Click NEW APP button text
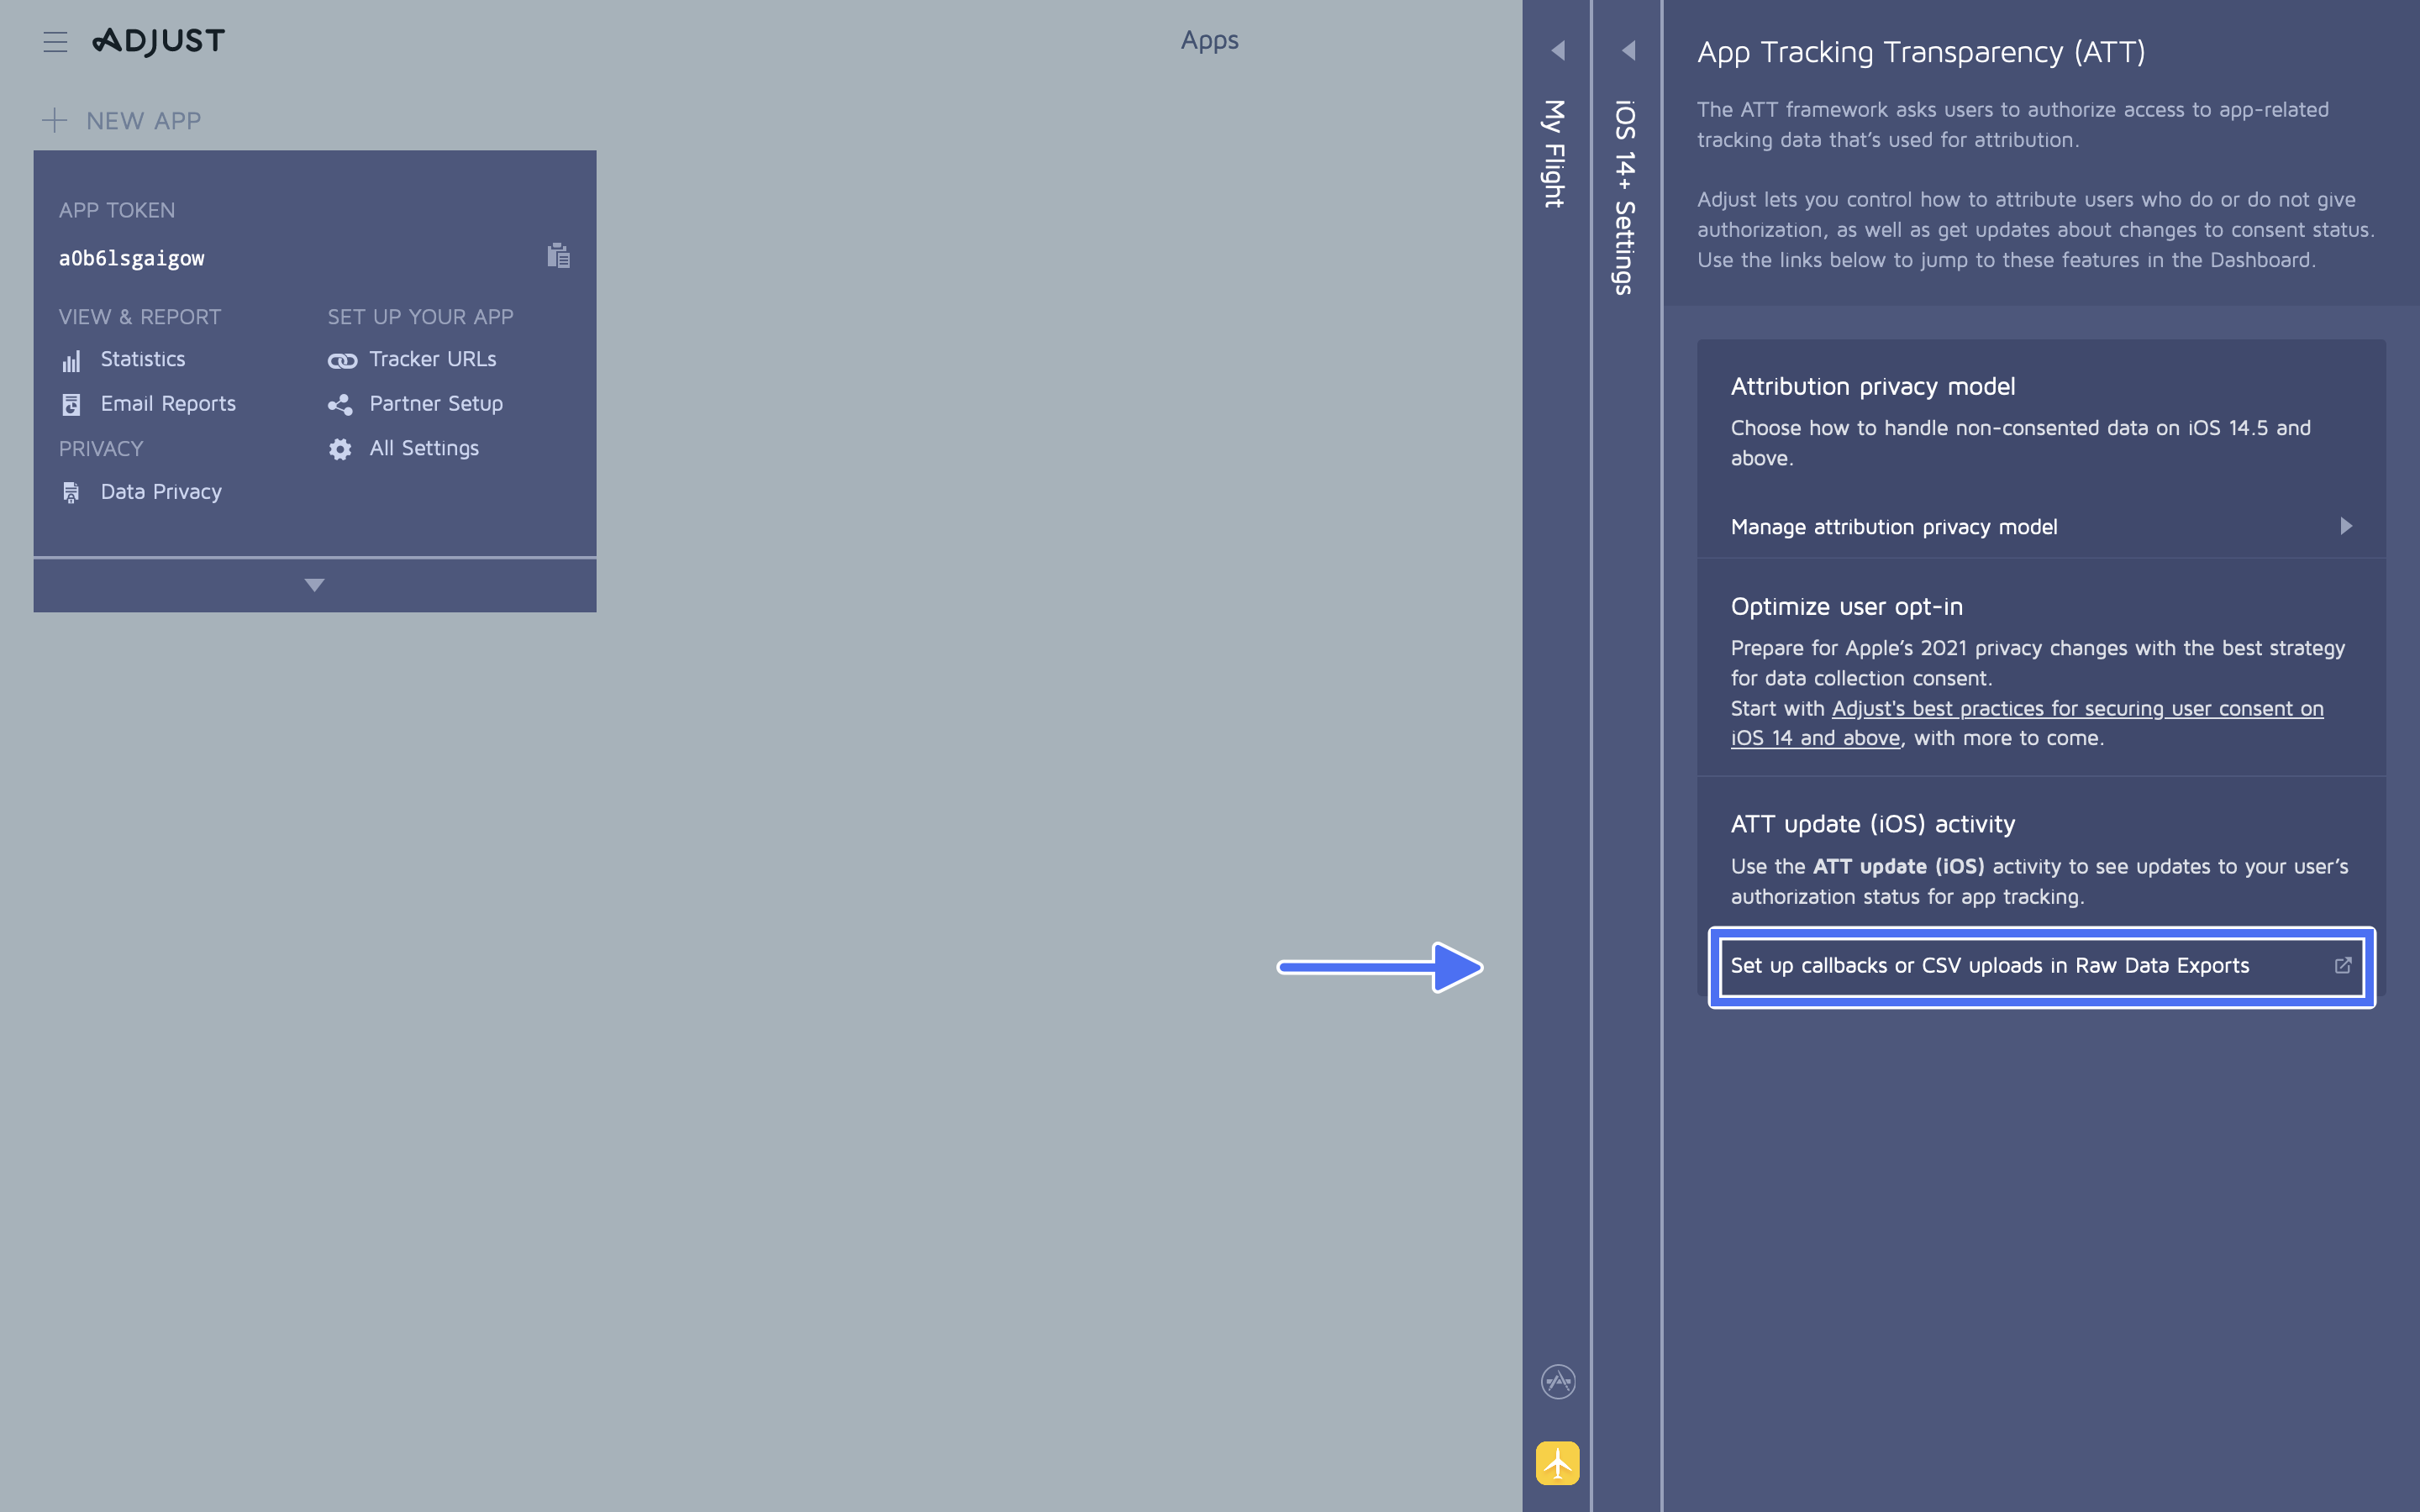 point(144,121)
